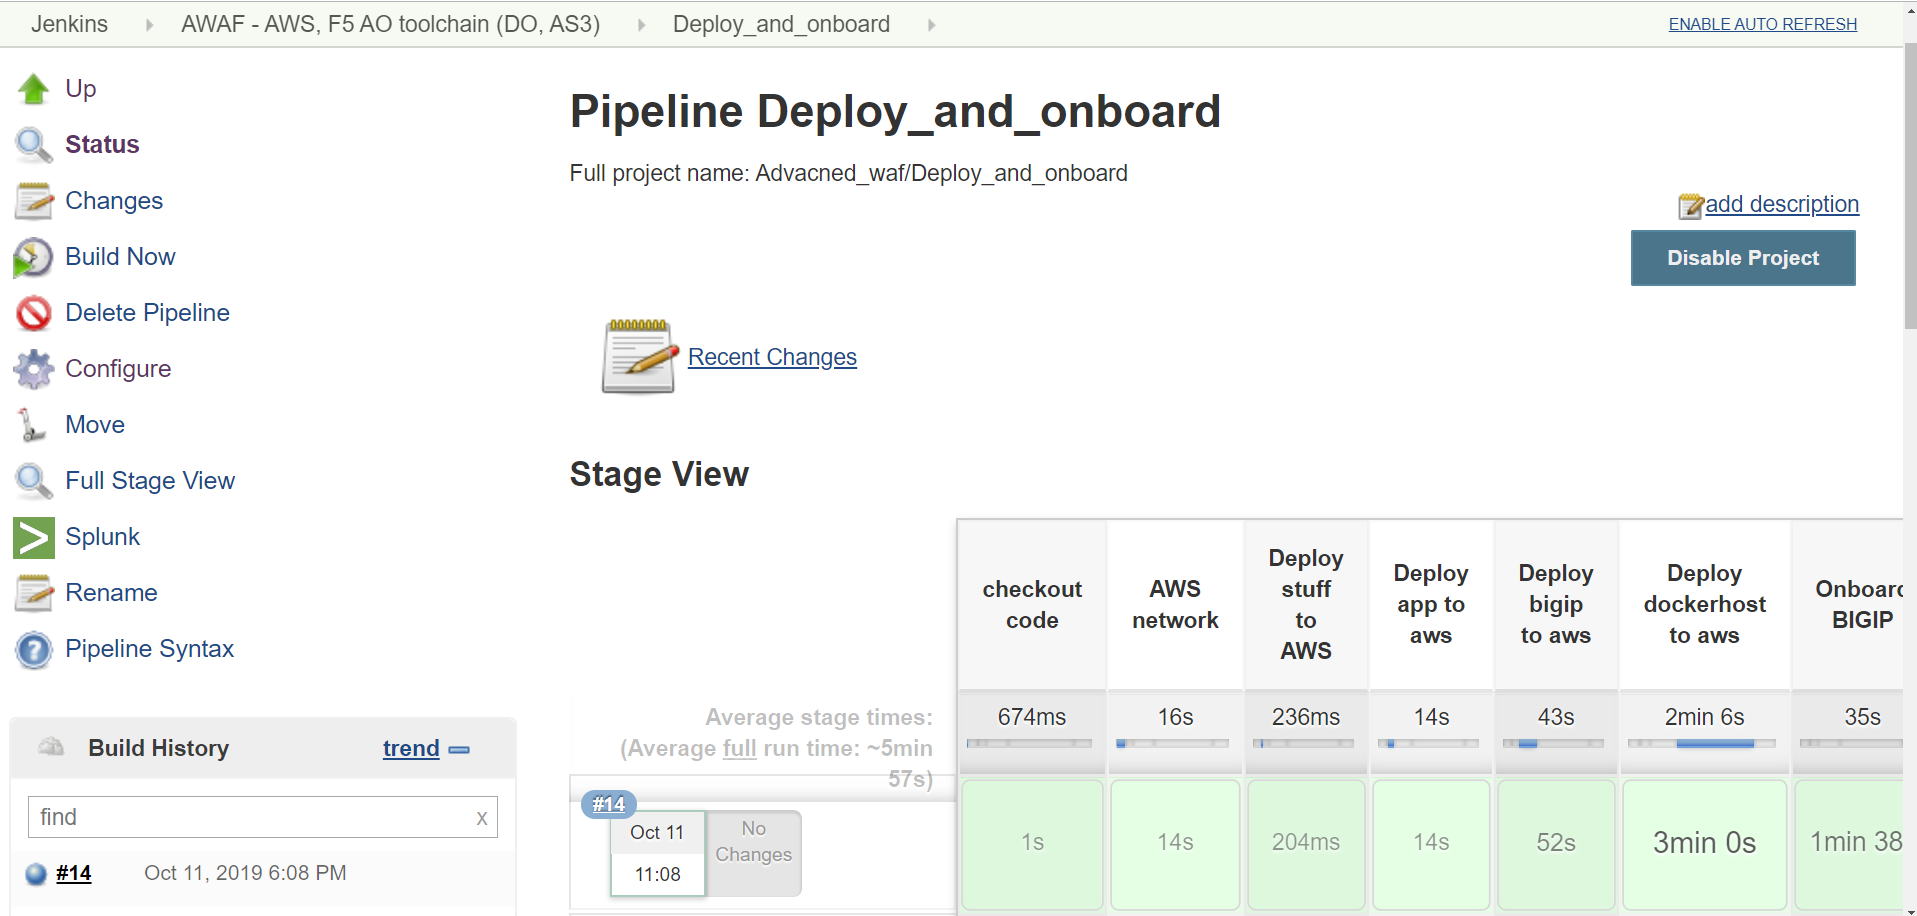Open build #14 link in history

(73, 873)
